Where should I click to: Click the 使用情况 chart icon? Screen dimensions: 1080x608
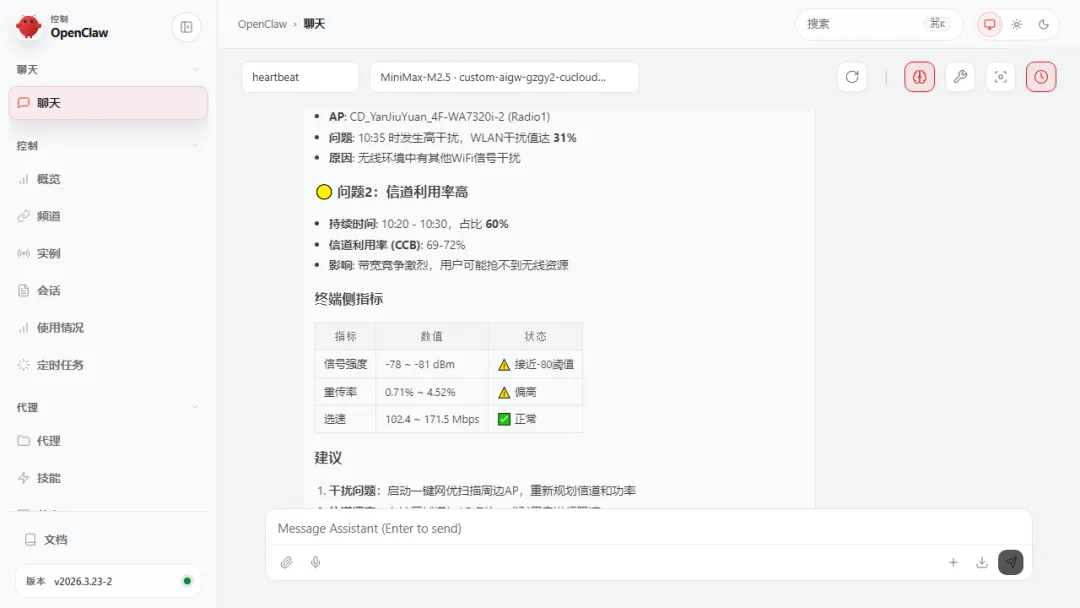[x=23, y=328]
